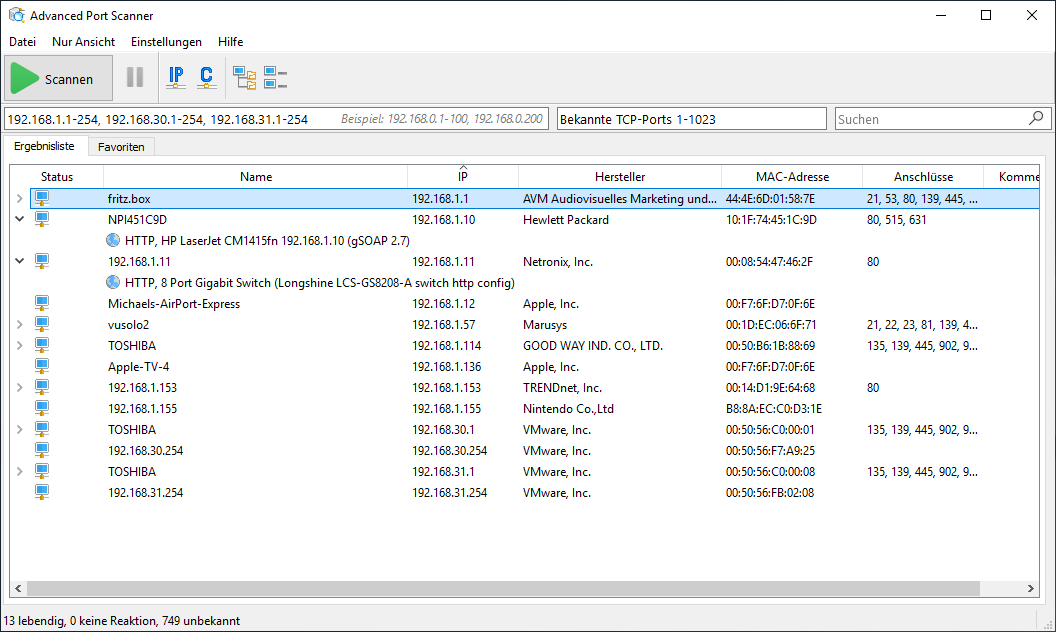Screen dimensions: 1056x632
Task: Click the 192.168.31.254 device icon
Action: (42, 493)
